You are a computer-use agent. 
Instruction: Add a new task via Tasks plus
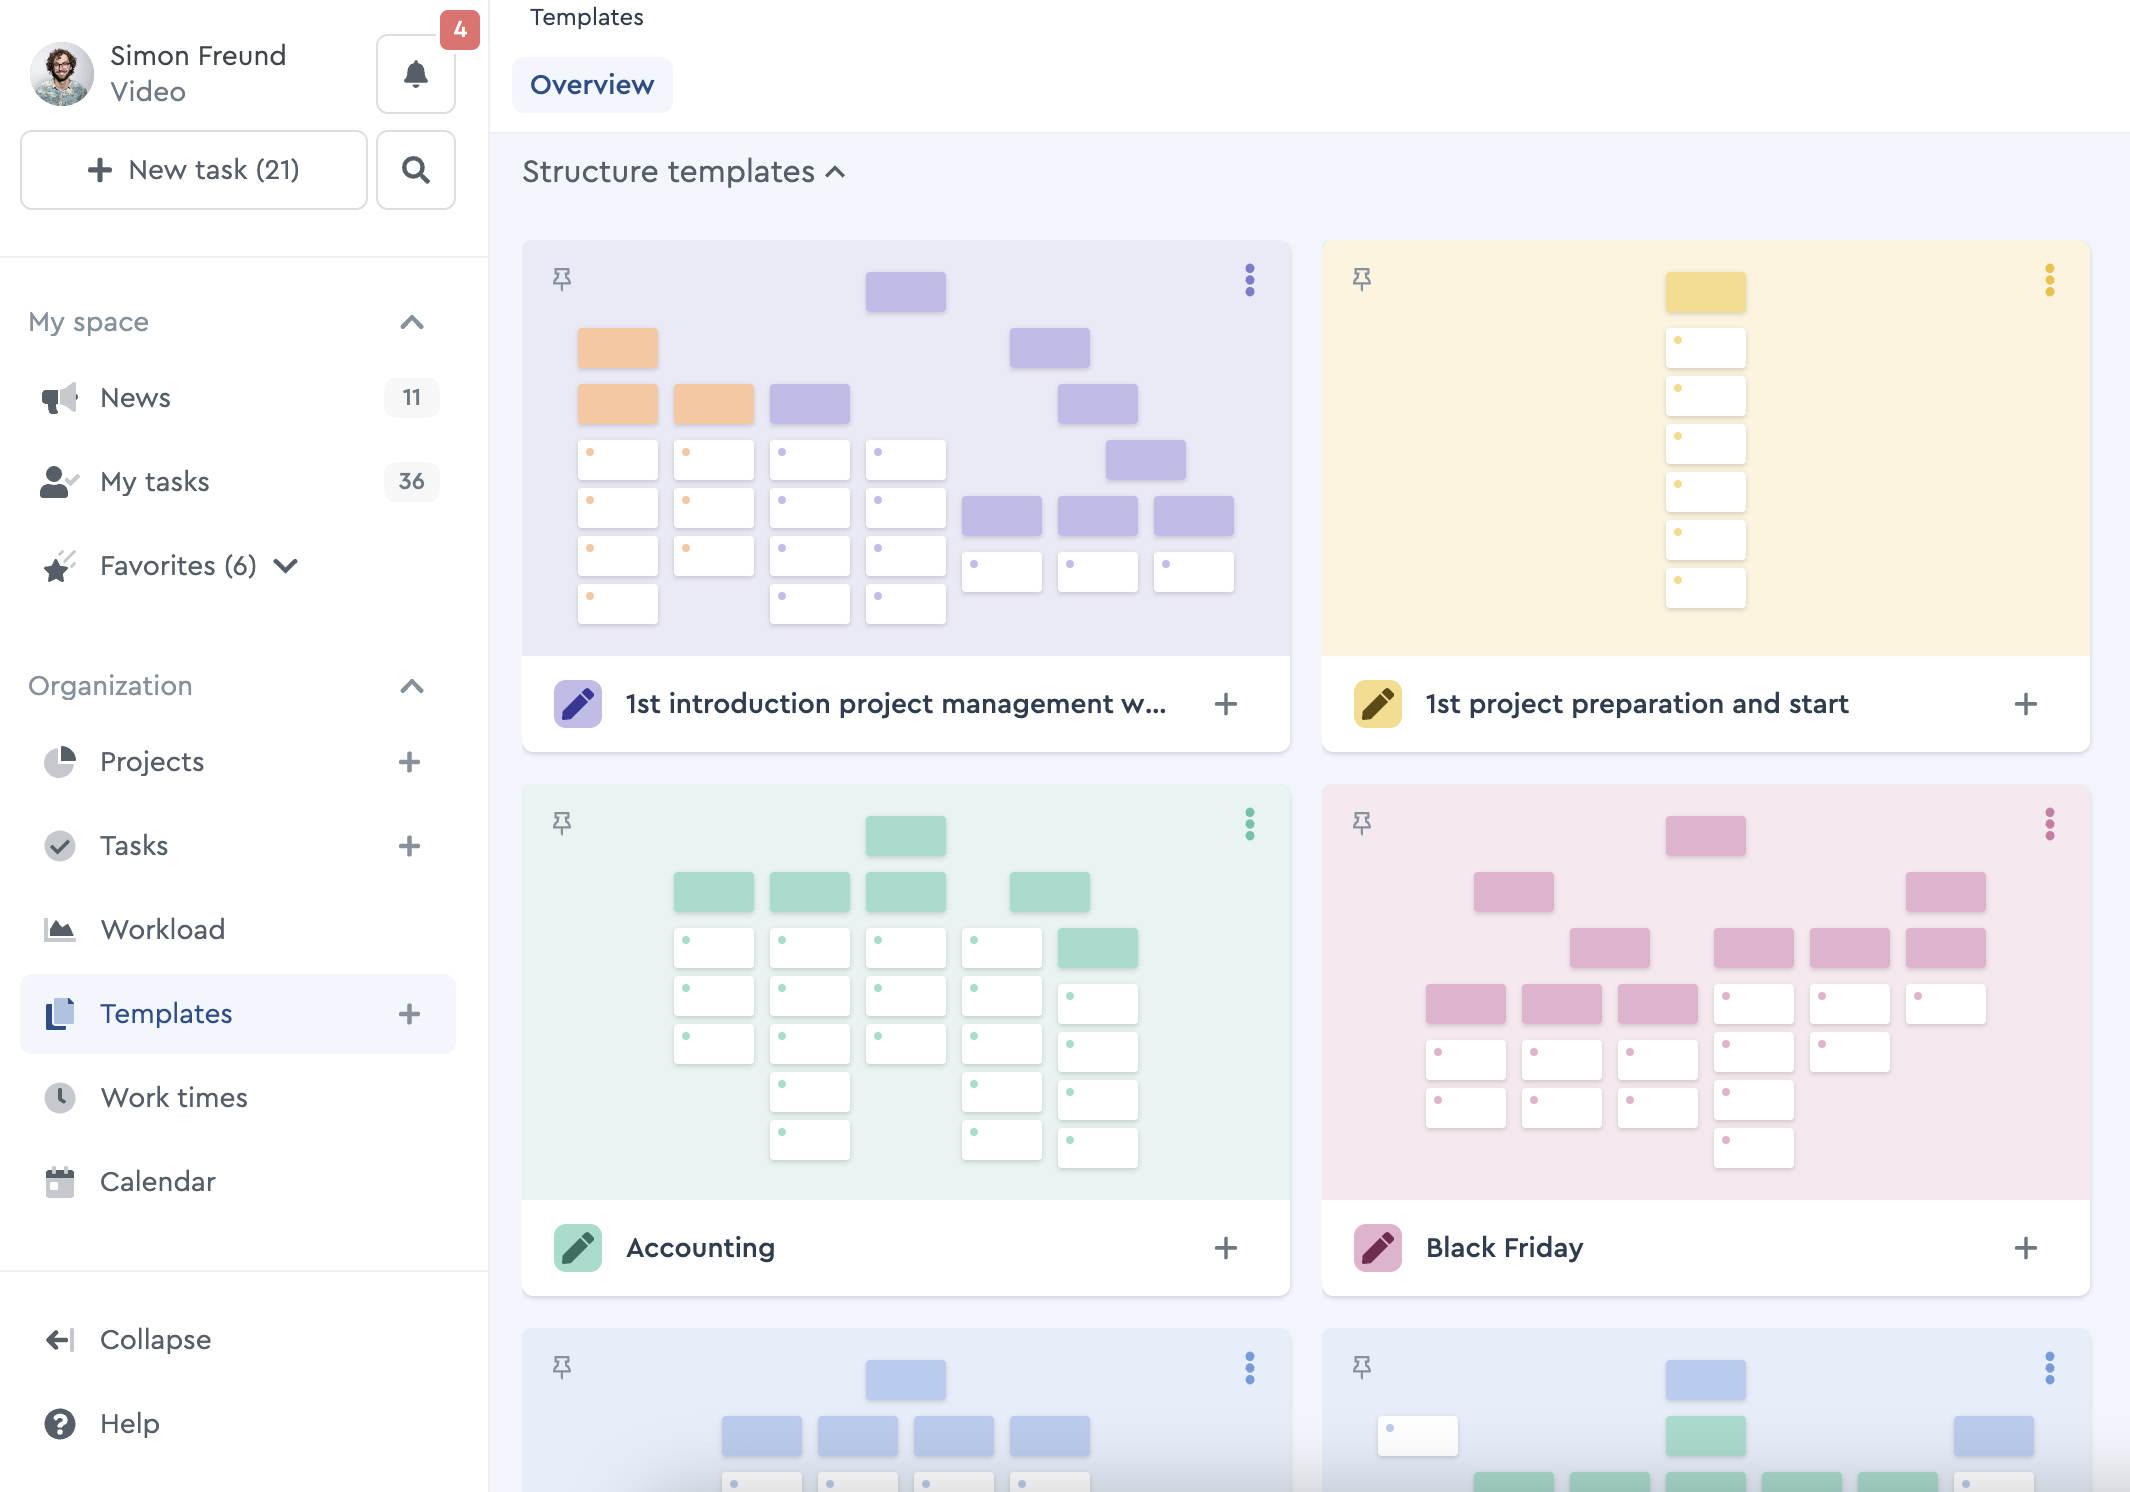coord(409,846)
